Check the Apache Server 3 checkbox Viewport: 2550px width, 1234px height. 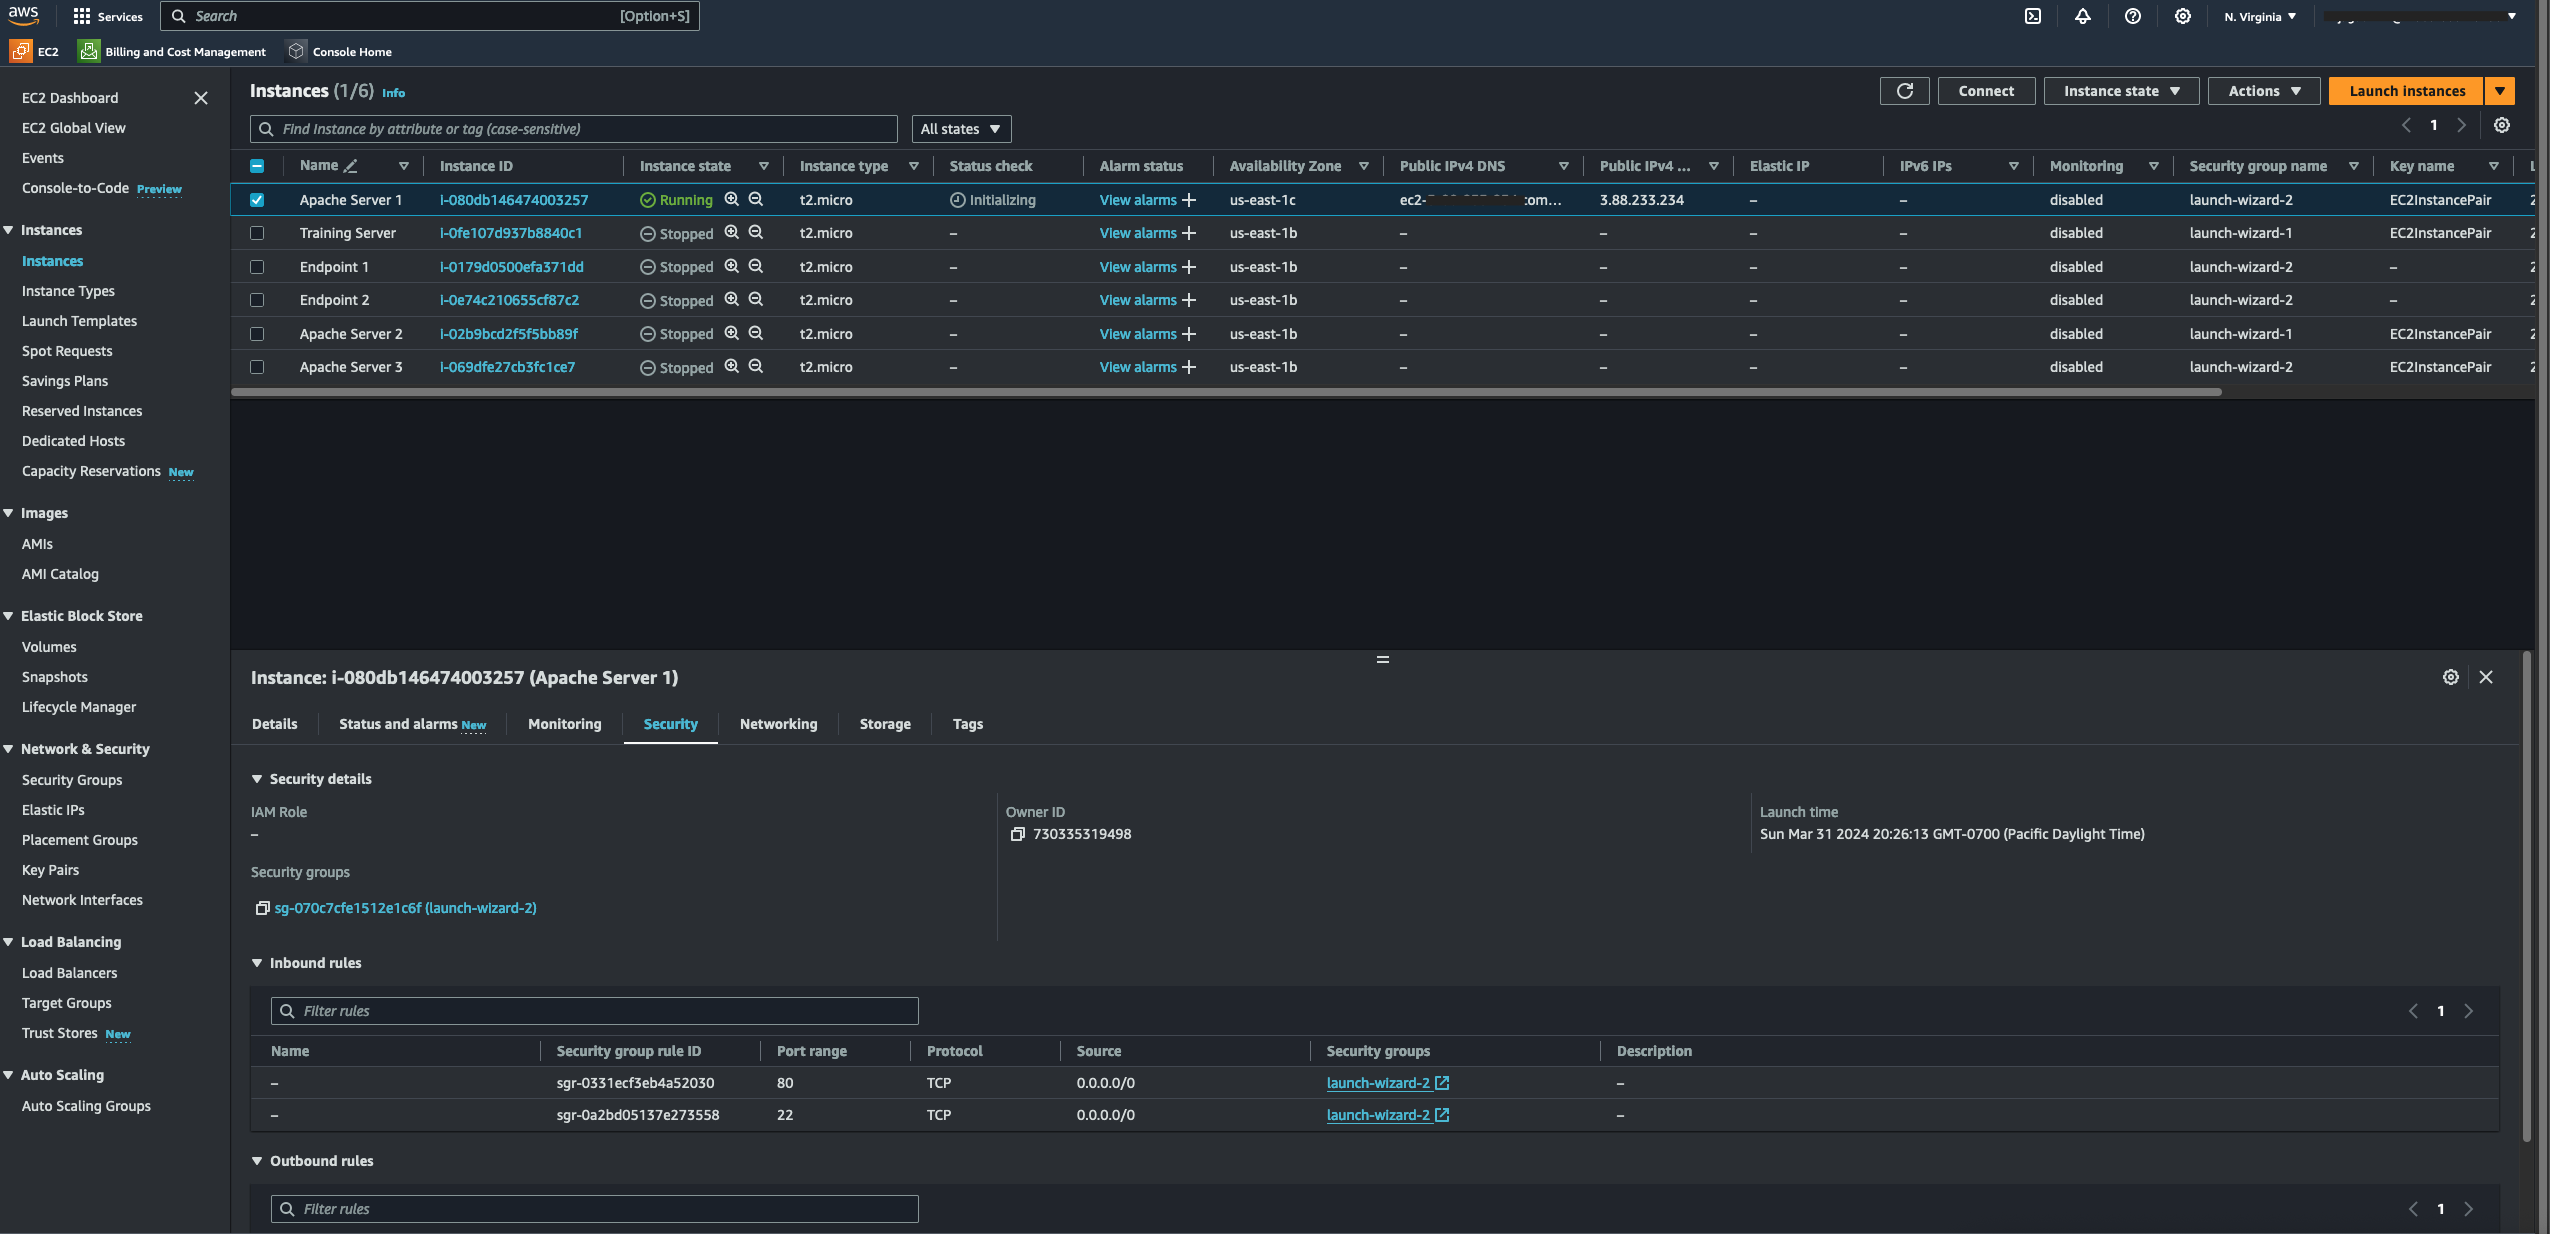pos(257,367)
